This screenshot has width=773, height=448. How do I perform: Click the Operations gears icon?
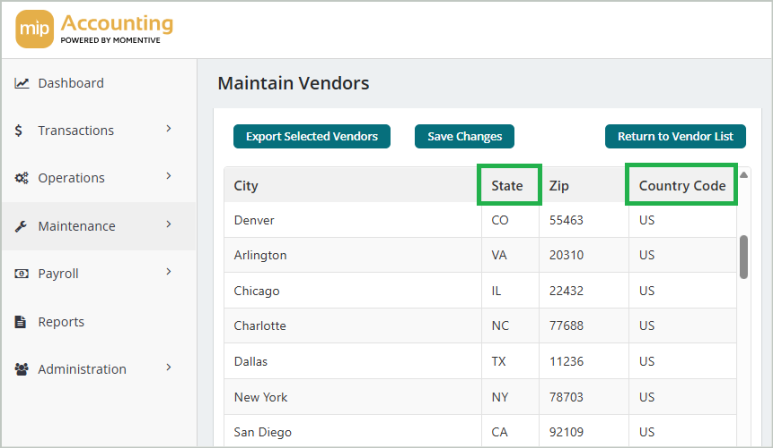tap(21, 178)
